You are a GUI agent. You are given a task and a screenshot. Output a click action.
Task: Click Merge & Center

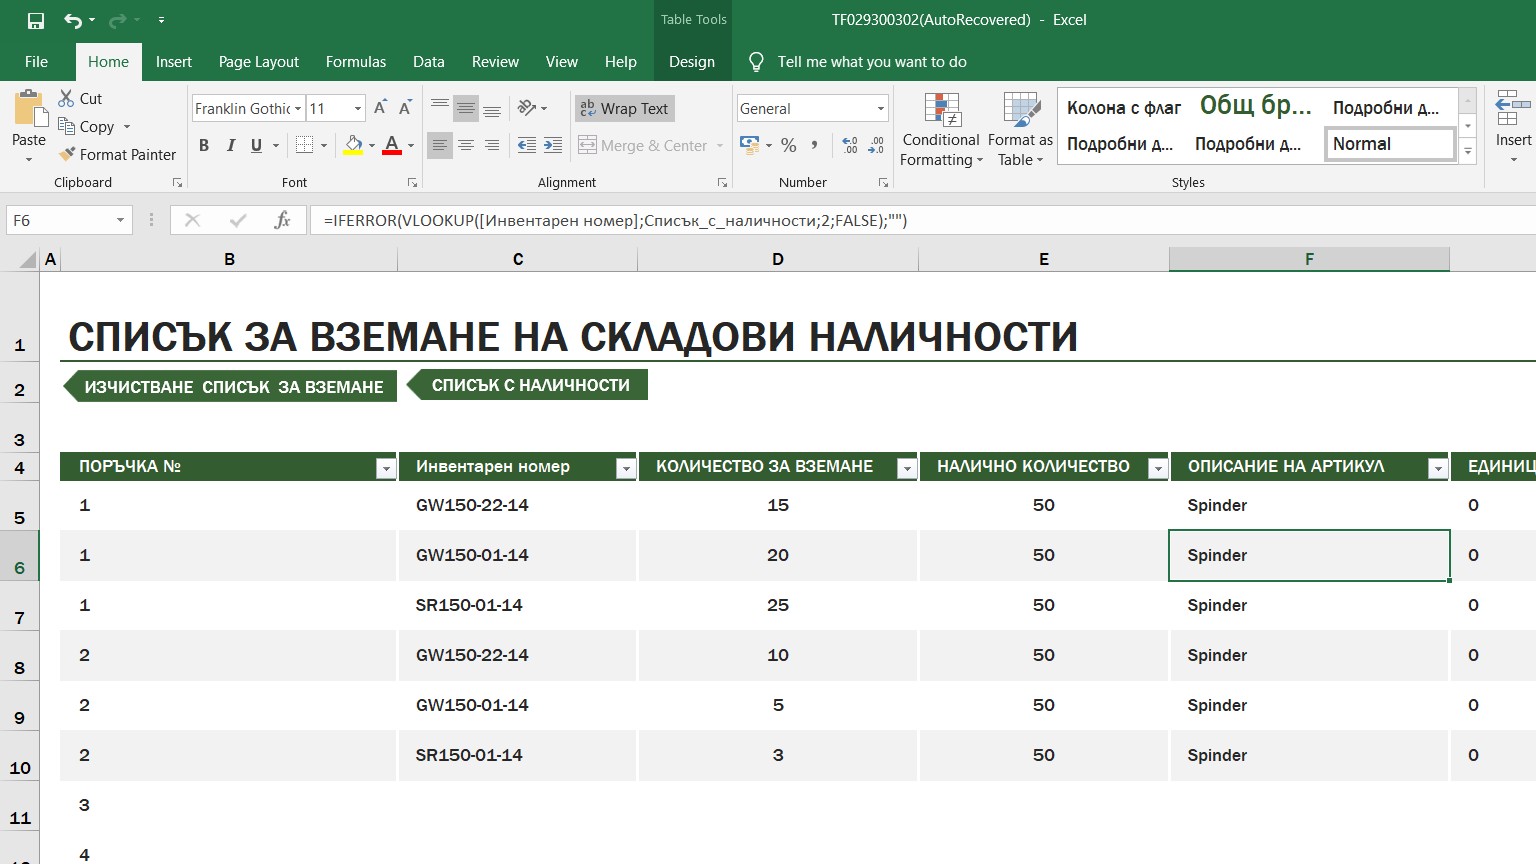click(644, 145)
